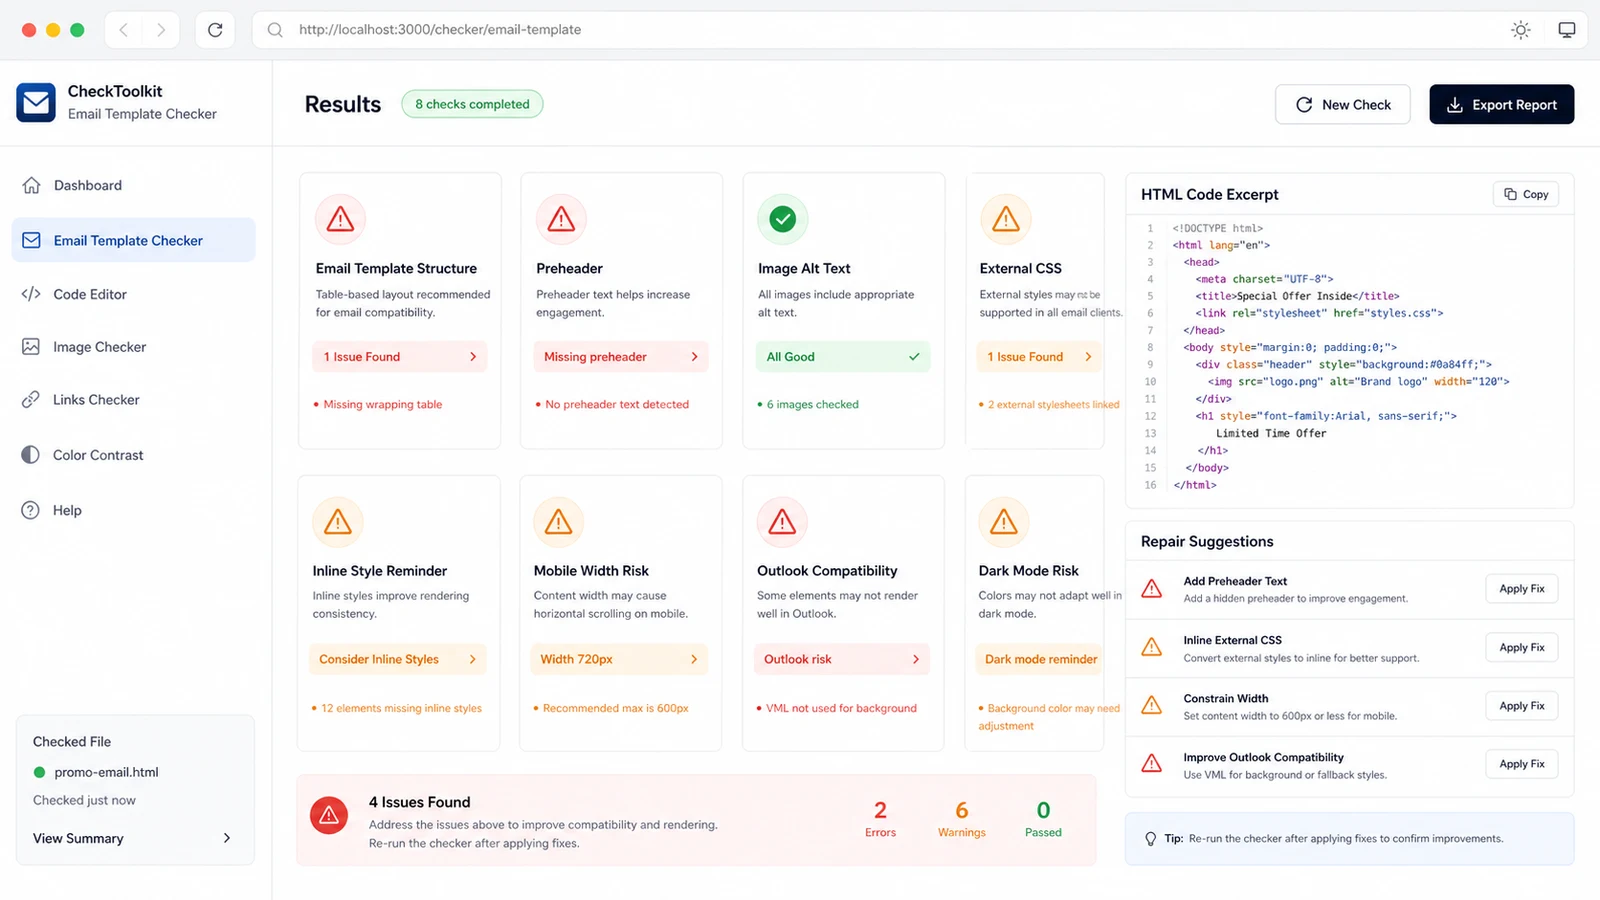1600x900 pixels.
Task: Click the browser forward arrow
Action: click(x=160, y=30)
